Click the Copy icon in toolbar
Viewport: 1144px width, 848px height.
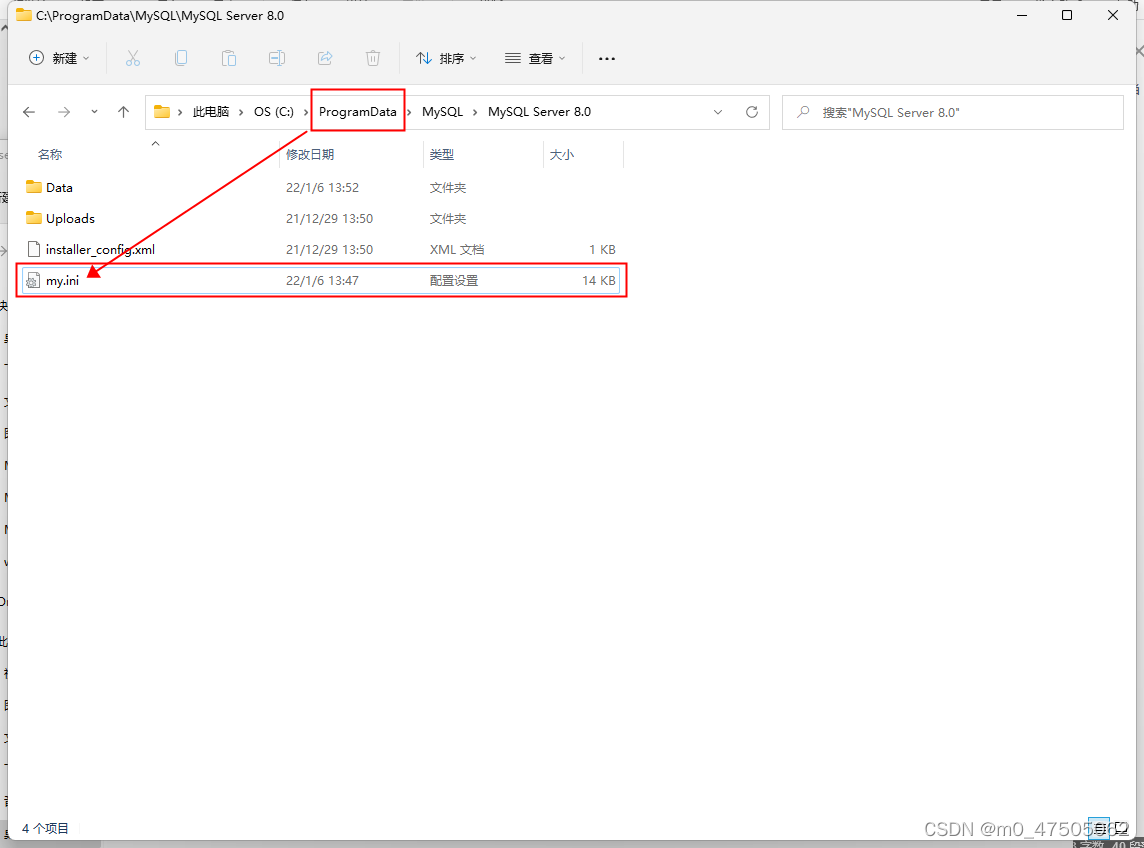pyautogui.click(x=181, y=58)
